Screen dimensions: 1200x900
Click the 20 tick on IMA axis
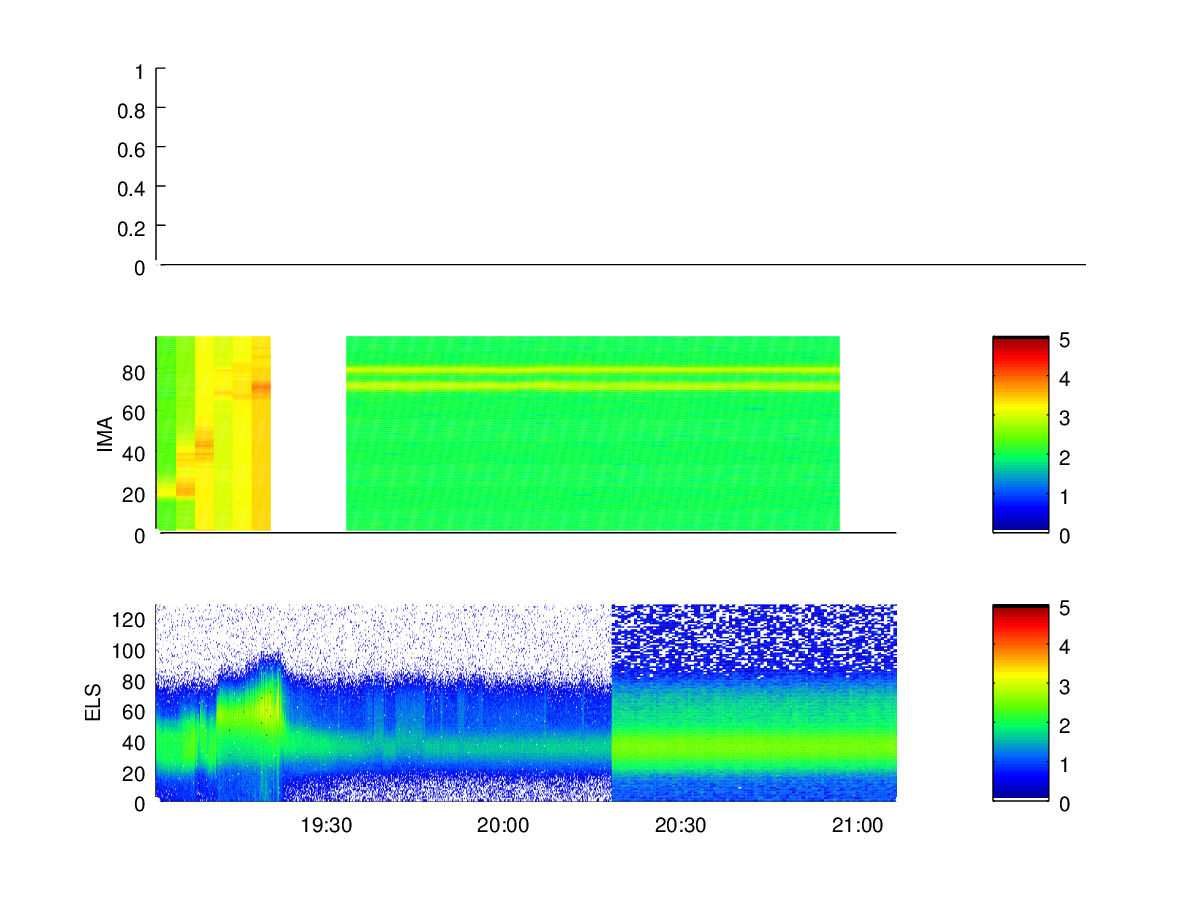tap(136, 493)
